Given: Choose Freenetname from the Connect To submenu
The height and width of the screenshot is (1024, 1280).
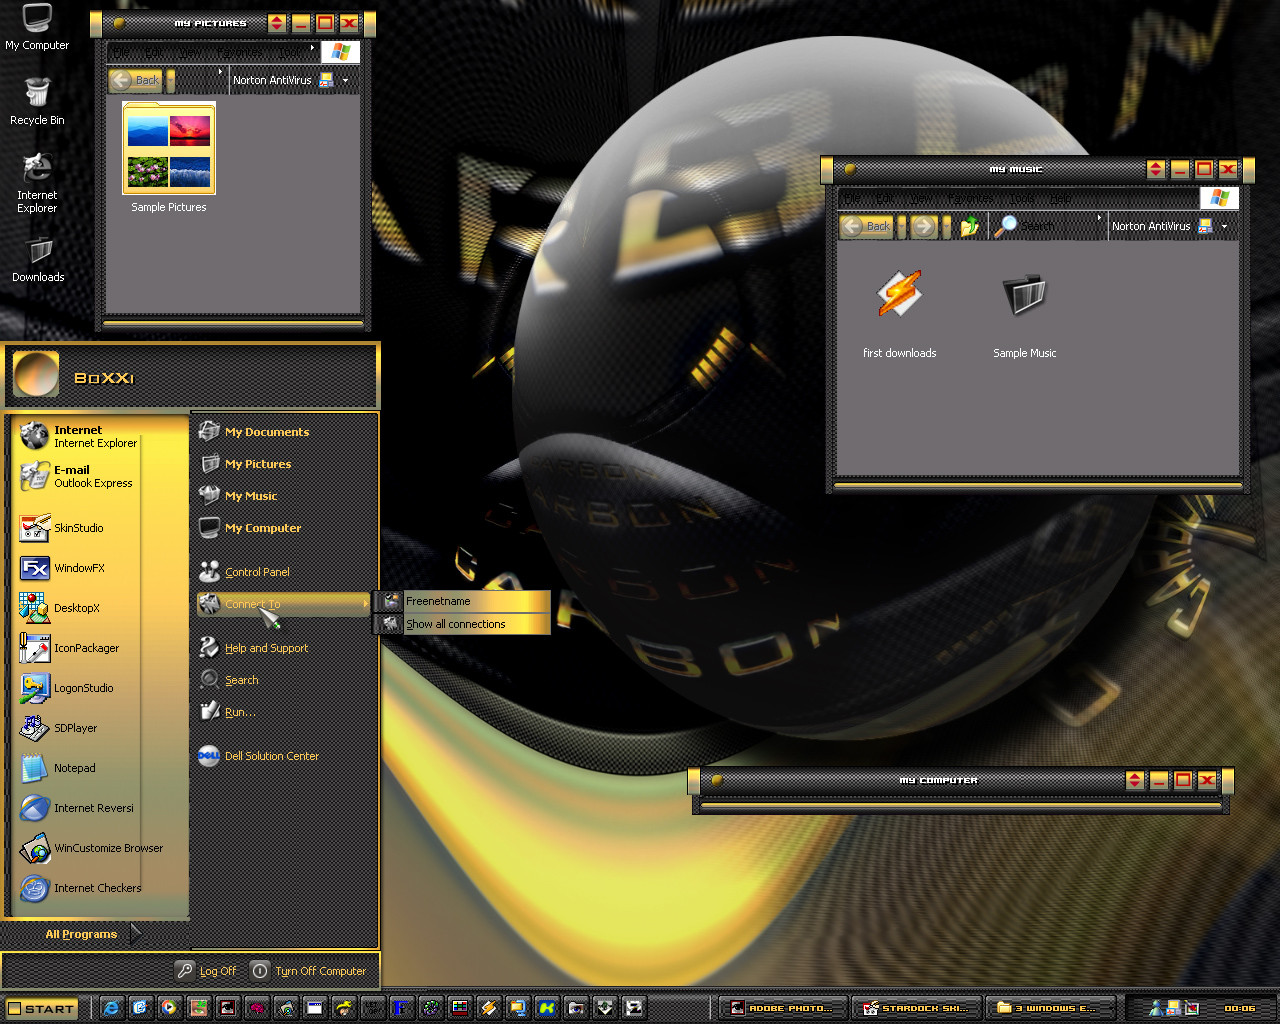Looking at the screenshot, I should (462, 601).
